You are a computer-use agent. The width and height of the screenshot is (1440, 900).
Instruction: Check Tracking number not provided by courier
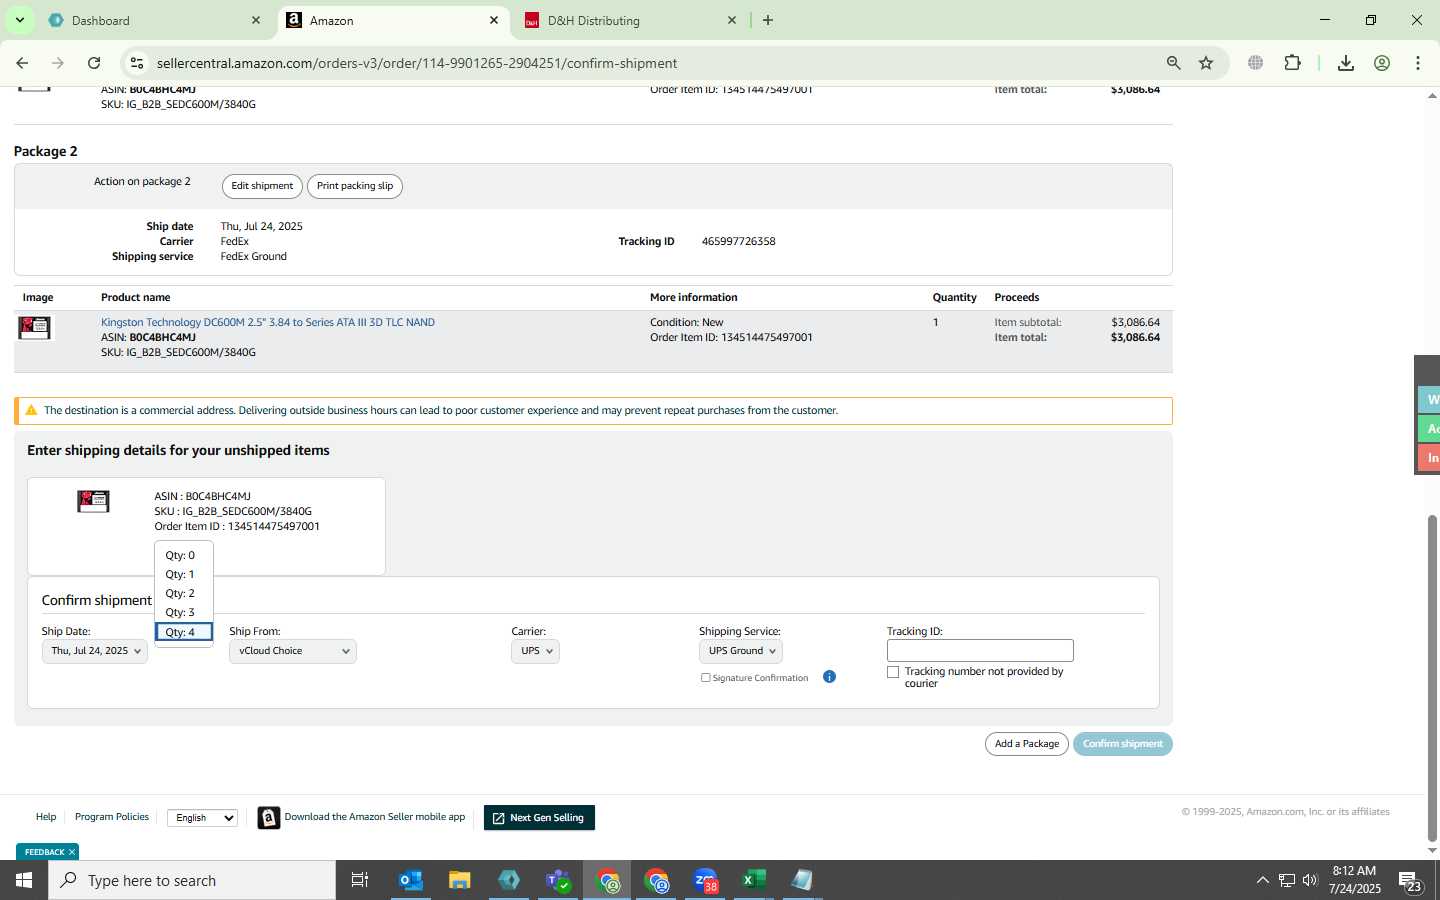[x=893, y=672]
